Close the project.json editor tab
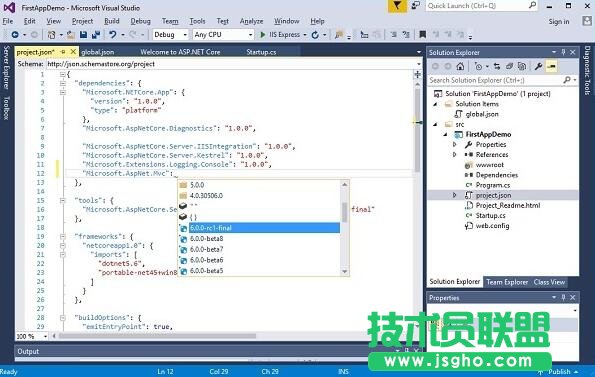Viewport: 595px width, 377px height. coord(73,52)
